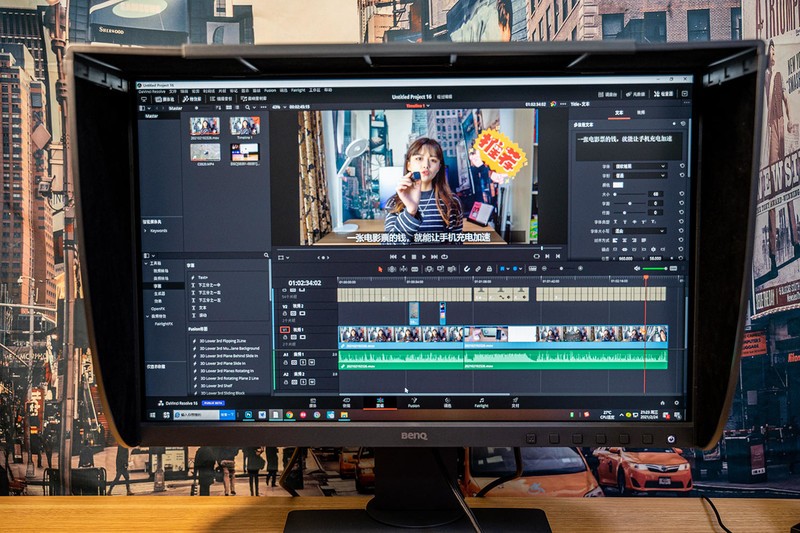
Task: Open the Sound Library panel button
Action: tap(254, 98)
